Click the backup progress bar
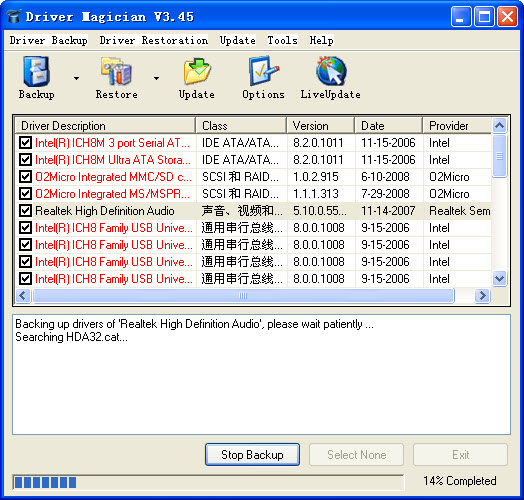This screenshot has width=524, height=500. tap(209, 482)
